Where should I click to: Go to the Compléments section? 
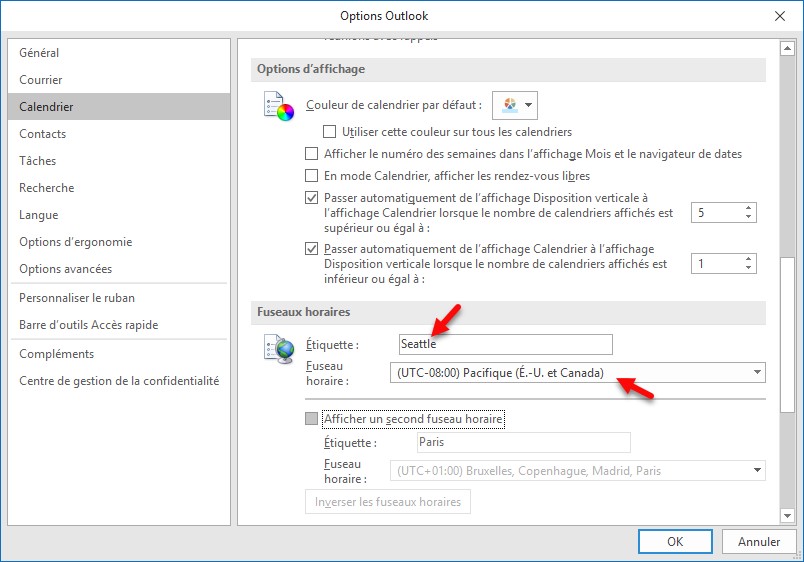point(119,354)
